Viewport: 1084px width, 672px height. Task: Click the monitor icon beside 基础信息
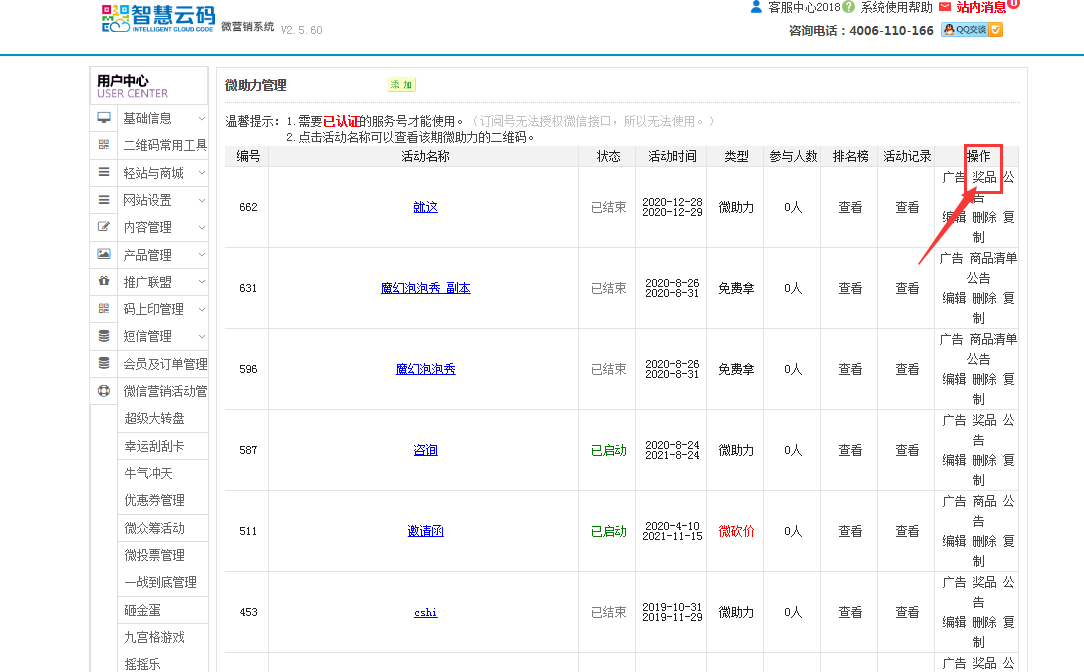point(104,118)
